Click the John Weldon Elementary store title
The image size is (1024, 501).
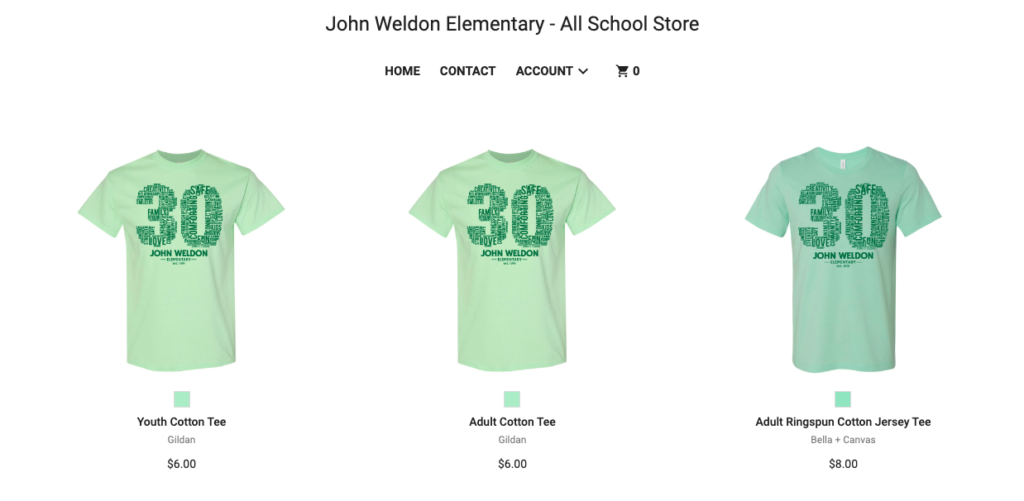click(512, 24)
